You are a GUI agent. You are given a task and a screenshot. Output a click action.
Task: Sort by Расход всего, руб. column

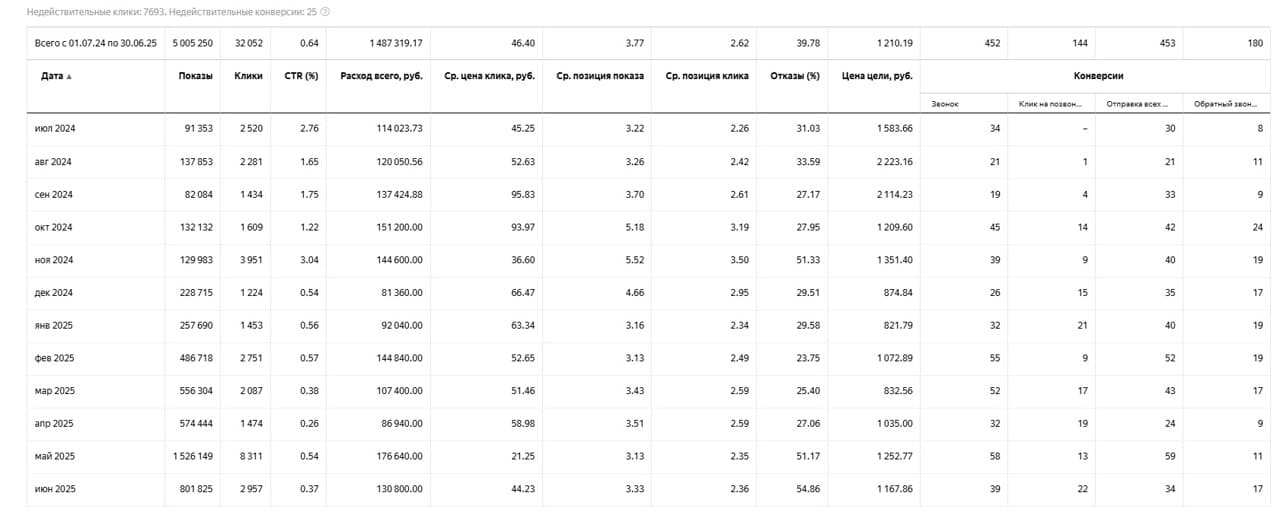[x=381, y=76]
